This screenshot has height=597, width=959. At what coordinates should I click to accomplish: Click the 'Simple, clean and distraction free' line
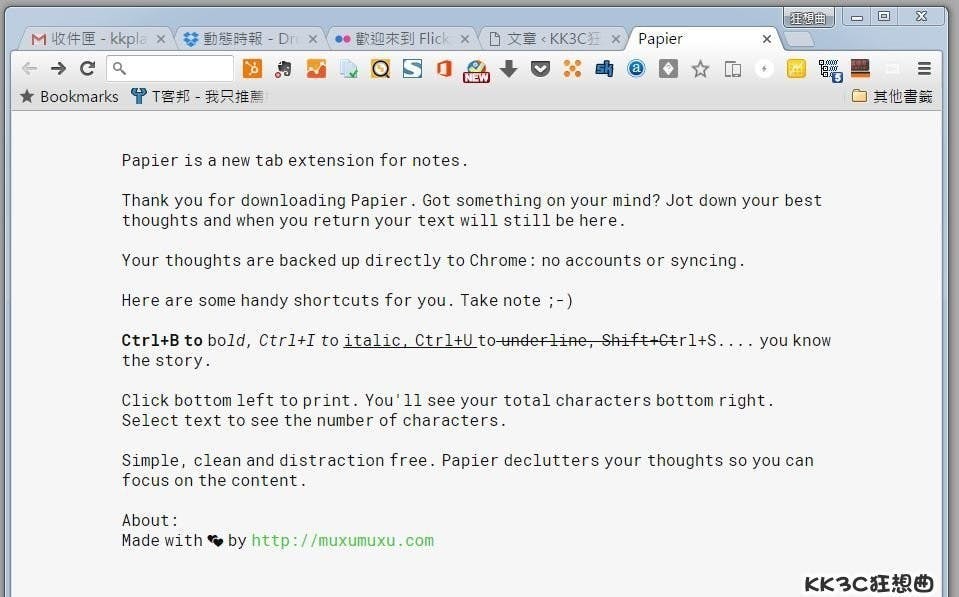tap(468, 460)
